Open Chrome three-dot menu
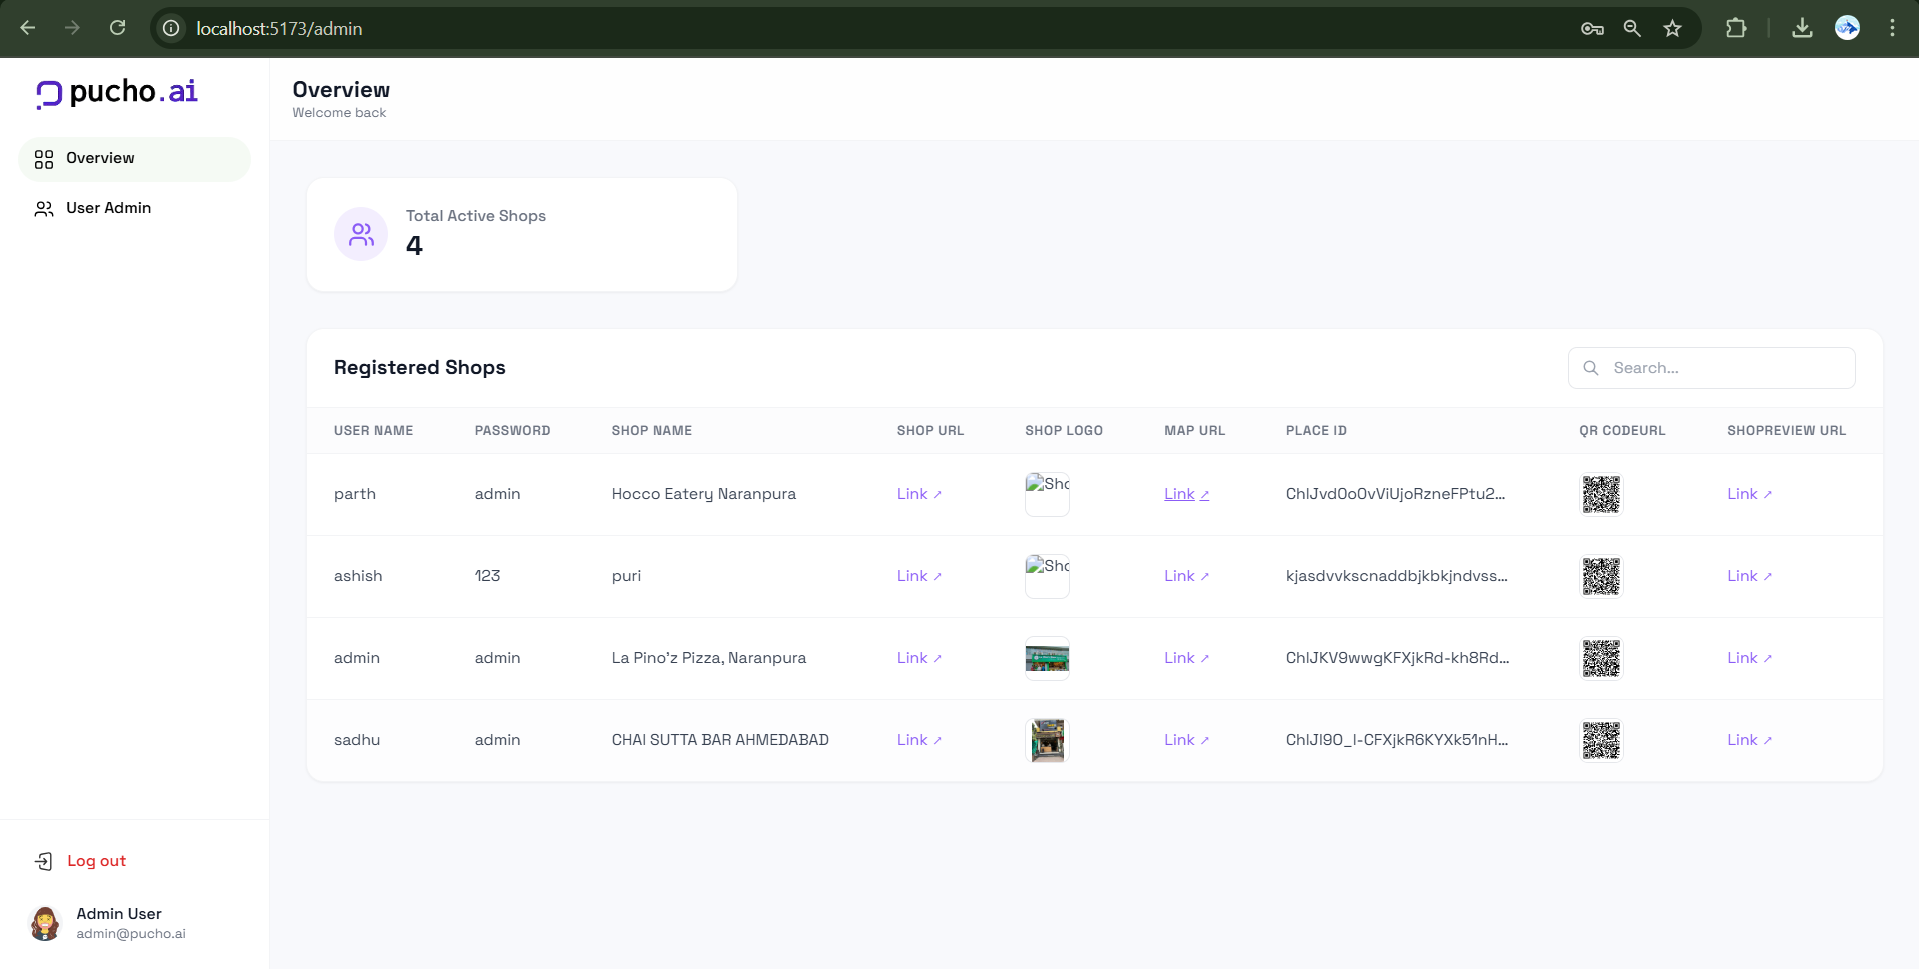 pyautogui.click(x=1892, y=28)
